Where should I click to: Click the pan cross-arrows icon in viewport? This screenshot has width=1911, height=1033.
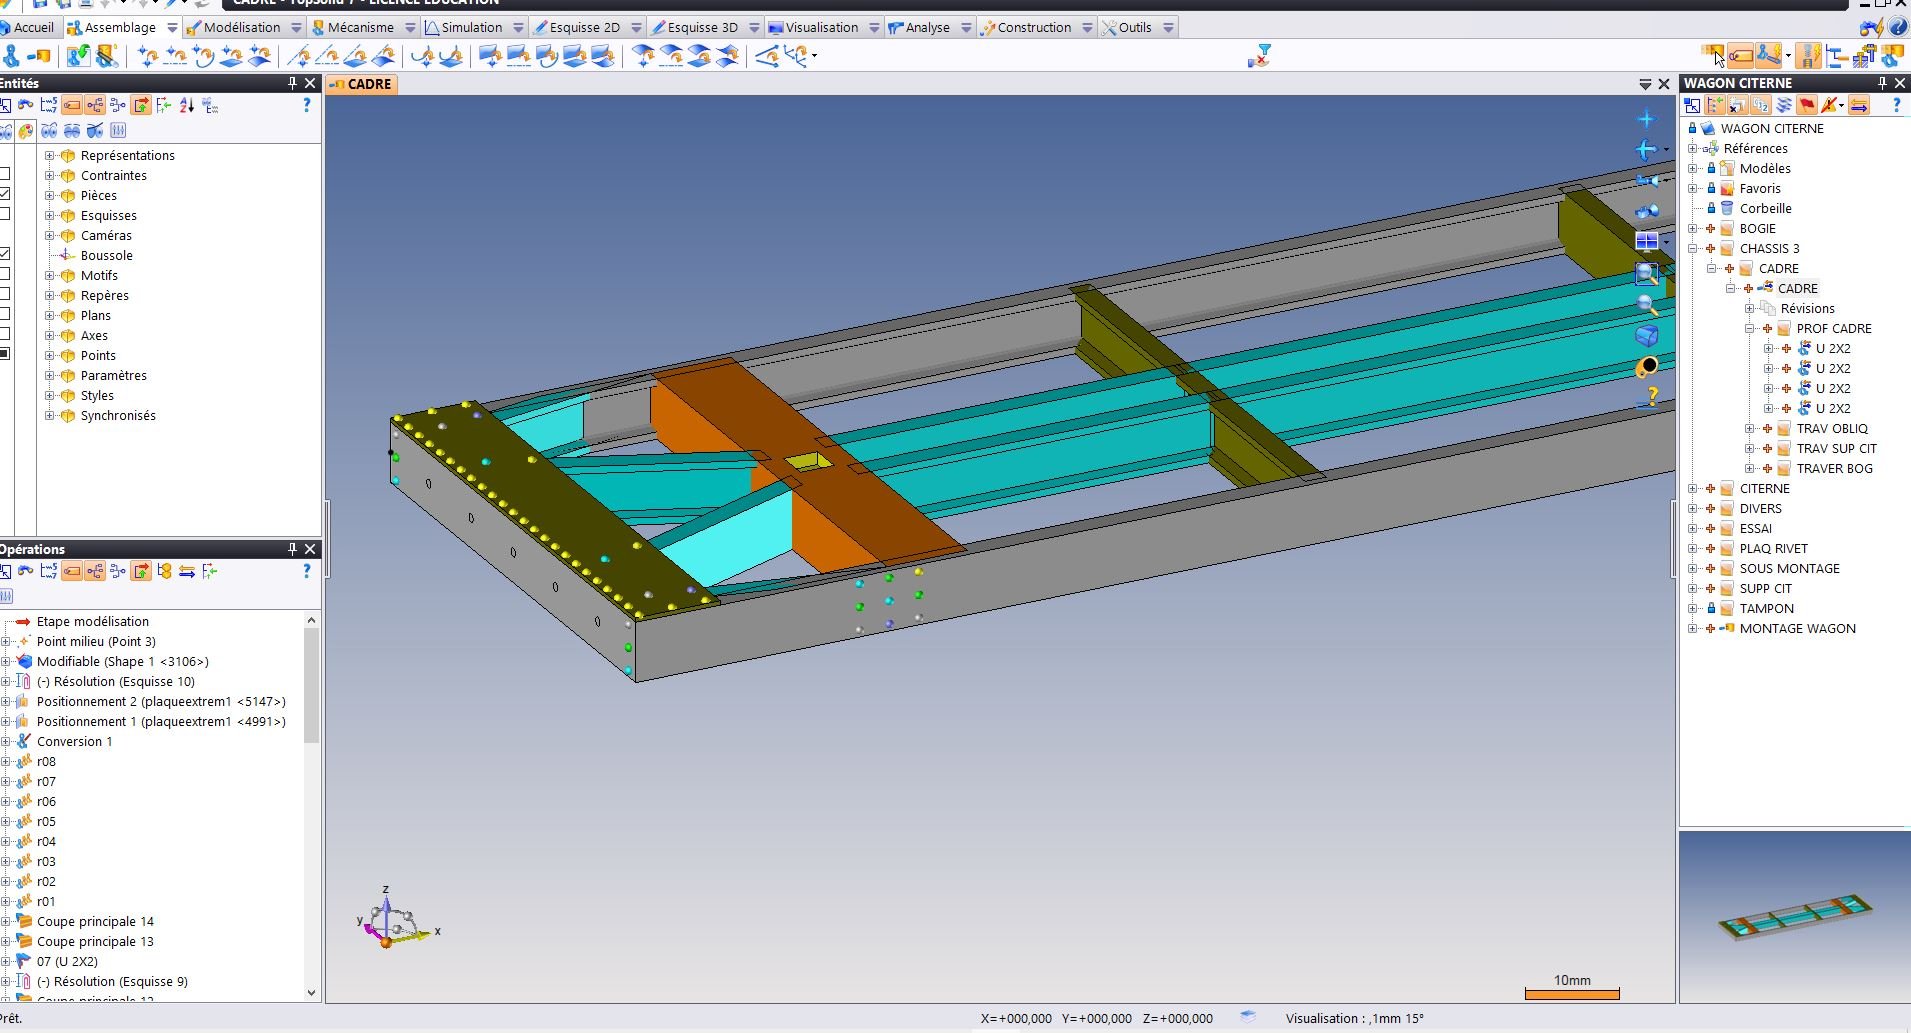point(1646,119)
